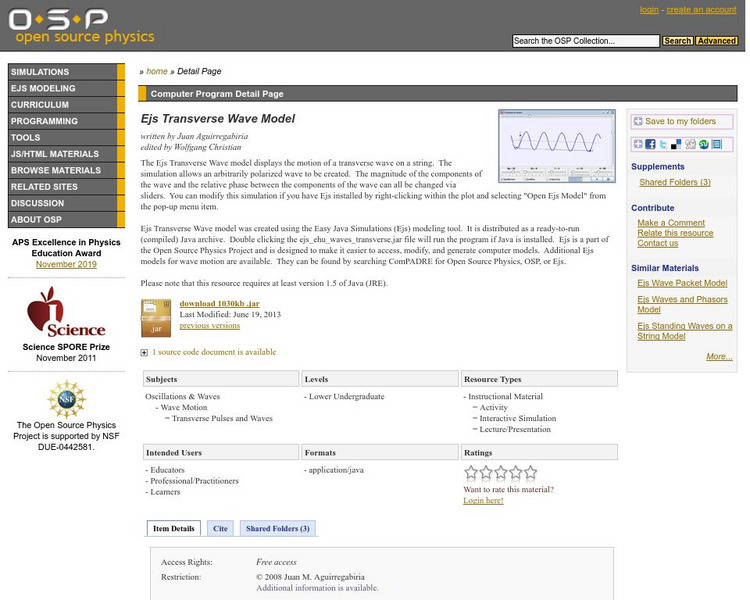Click Login here! to rate
Screen dimensions: 750x600
[x=483, y=500]
